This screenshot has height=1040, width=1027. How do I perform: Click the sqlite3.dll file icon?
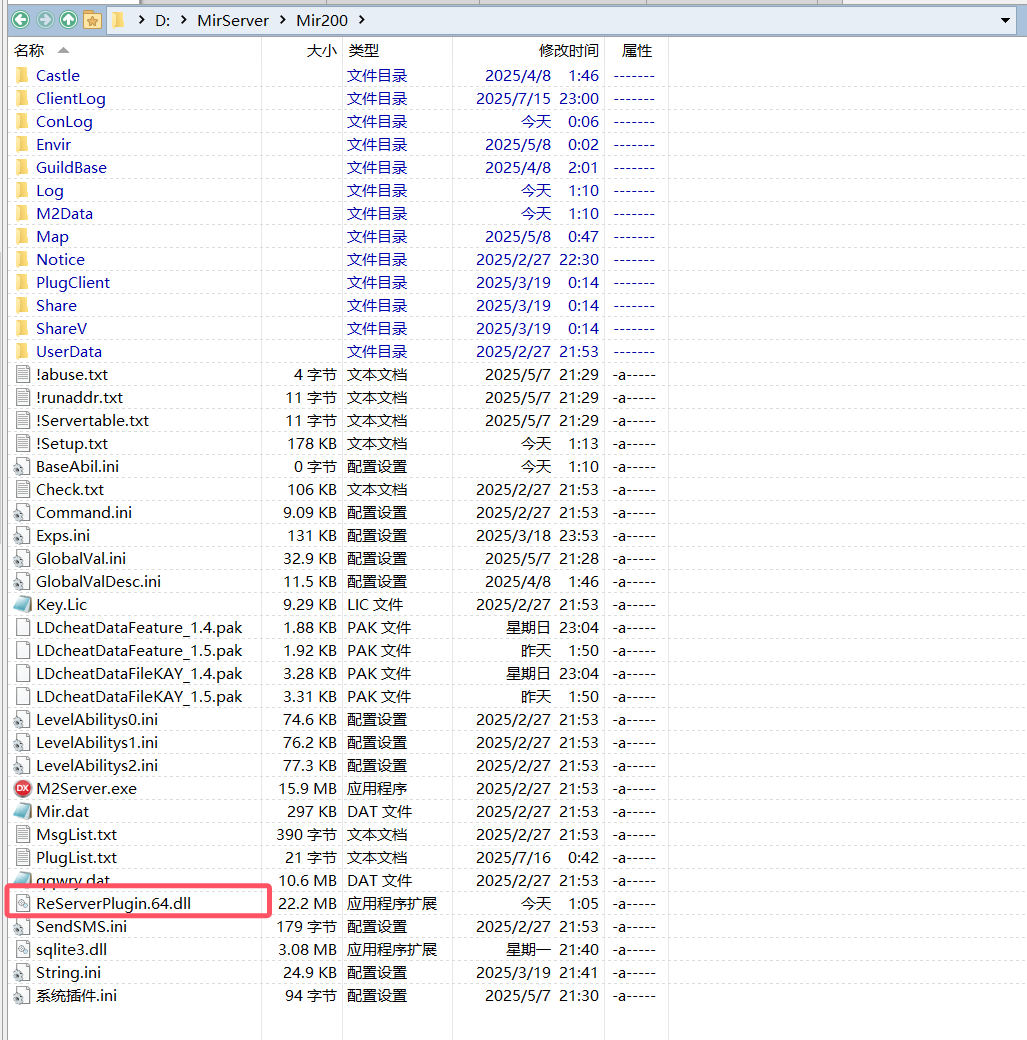click(23, 949)
